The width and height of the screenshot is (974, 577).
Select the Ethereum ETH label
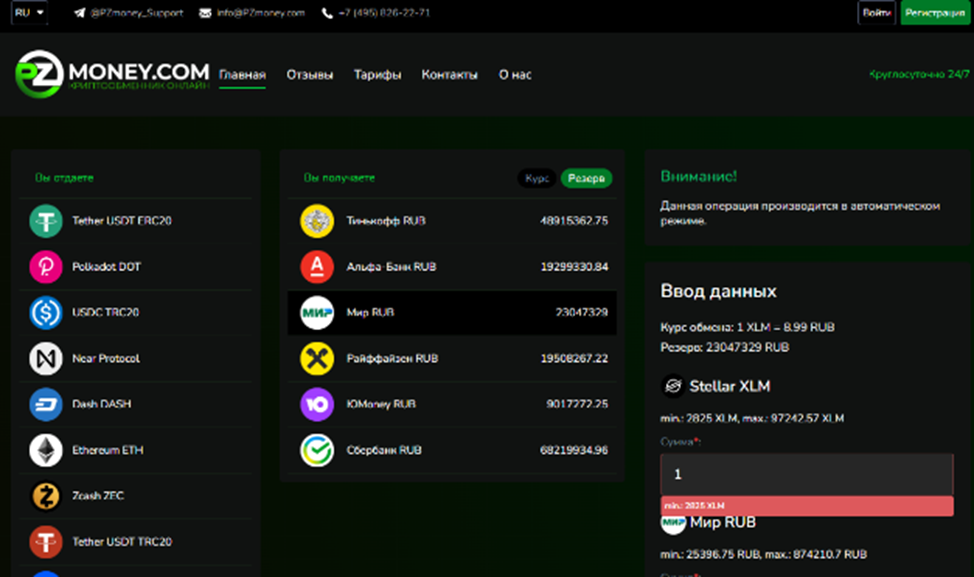tap(107, 450)
